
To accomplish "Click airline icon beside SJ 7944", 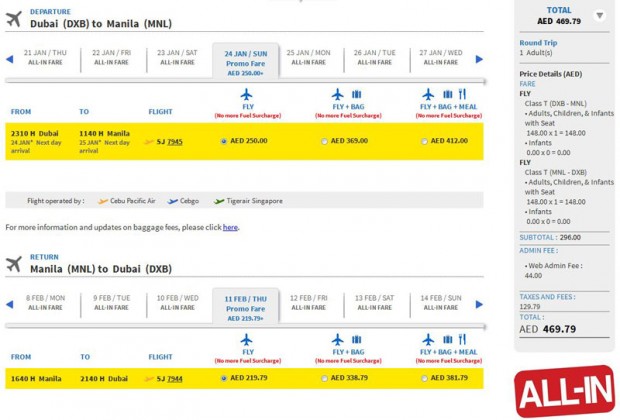I will (149, 379).
